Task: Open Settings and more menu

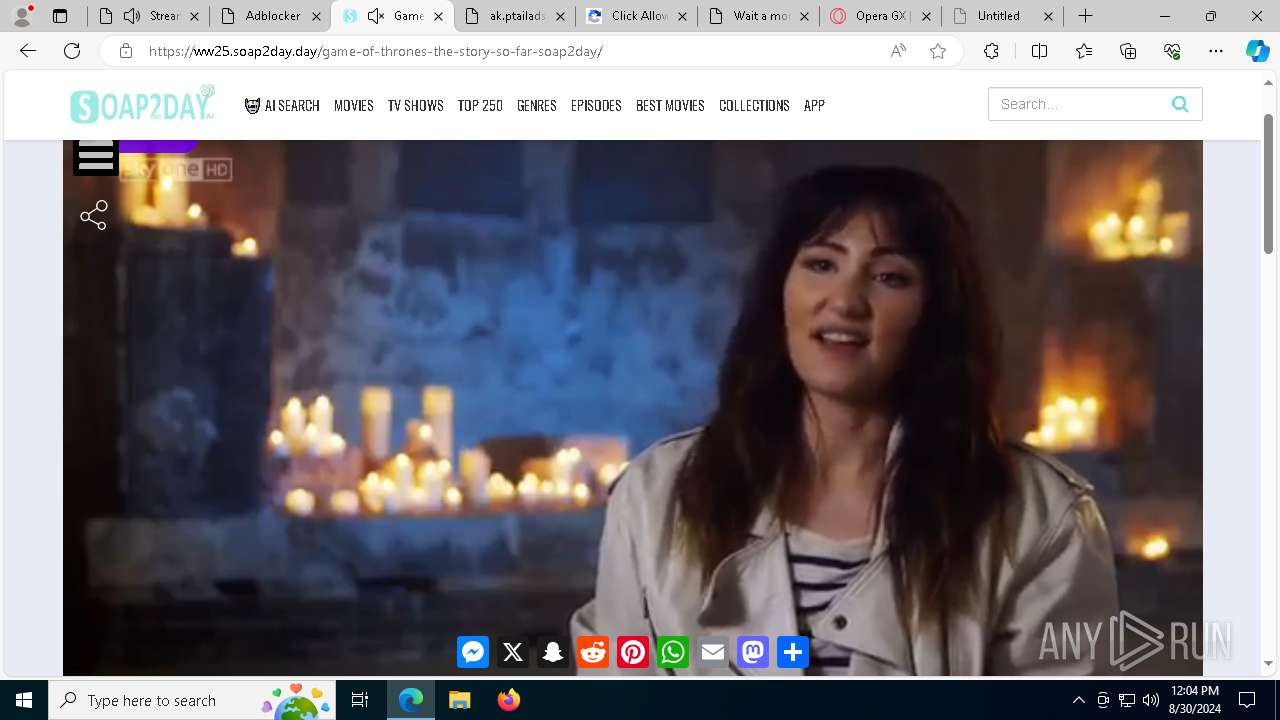Action: click(1216, 51)
